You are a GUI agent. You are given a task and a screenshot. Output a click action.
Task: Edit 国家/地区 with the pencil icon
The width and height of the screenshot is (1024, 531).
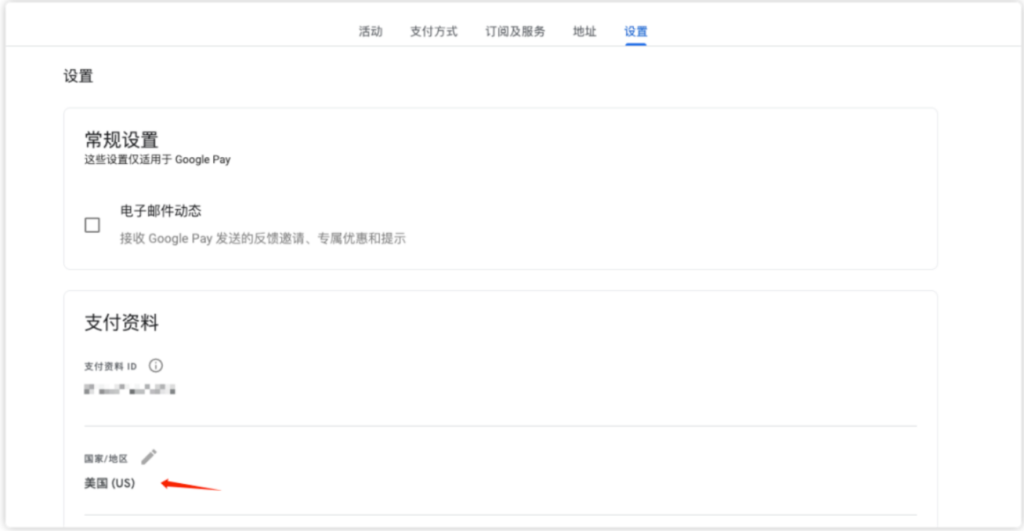(149, 457)
